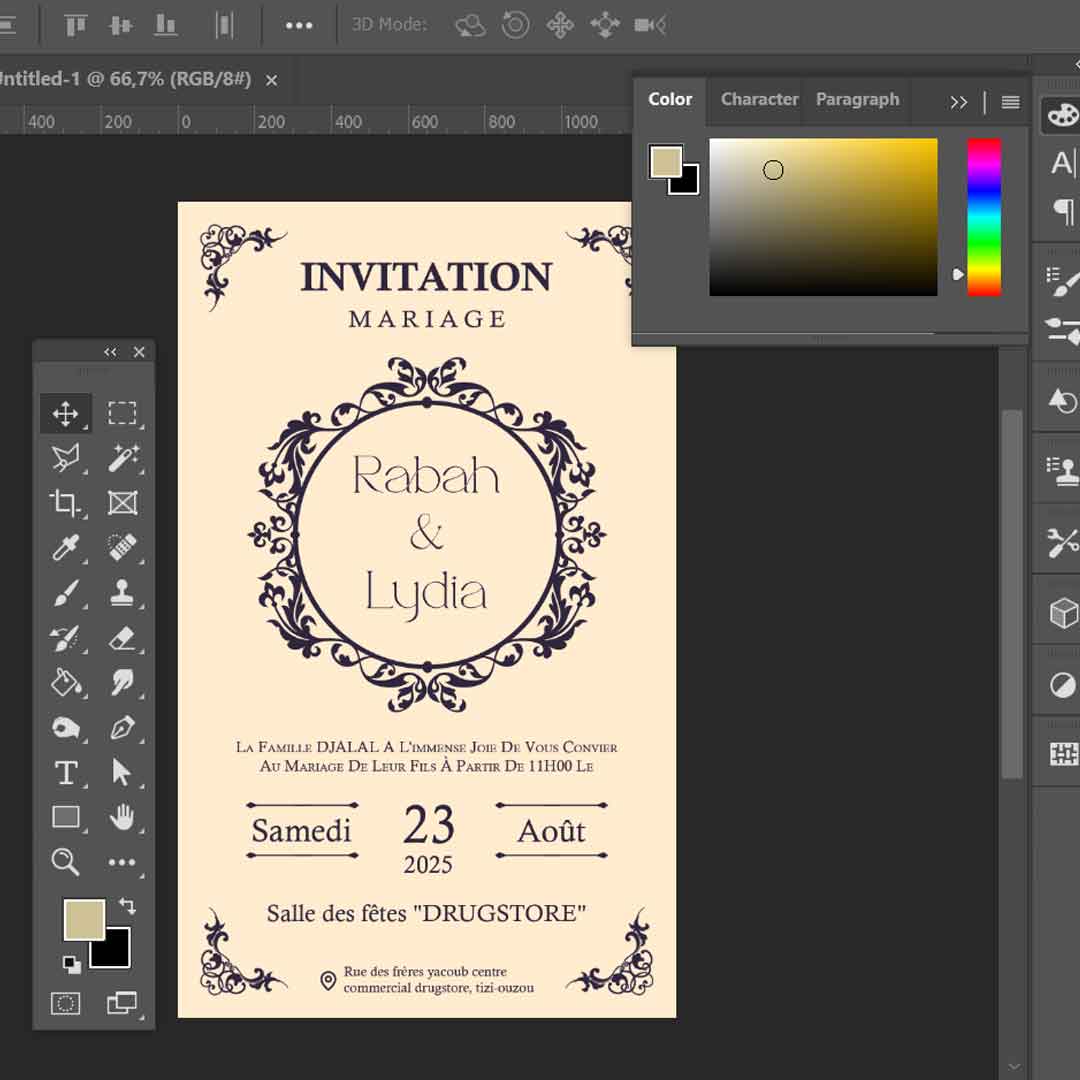Screen dimensions: 1080x1080
Task: Toggle Quick Mask mode in toolbar
Action: pyautogui.click(x=65, y=1002)
